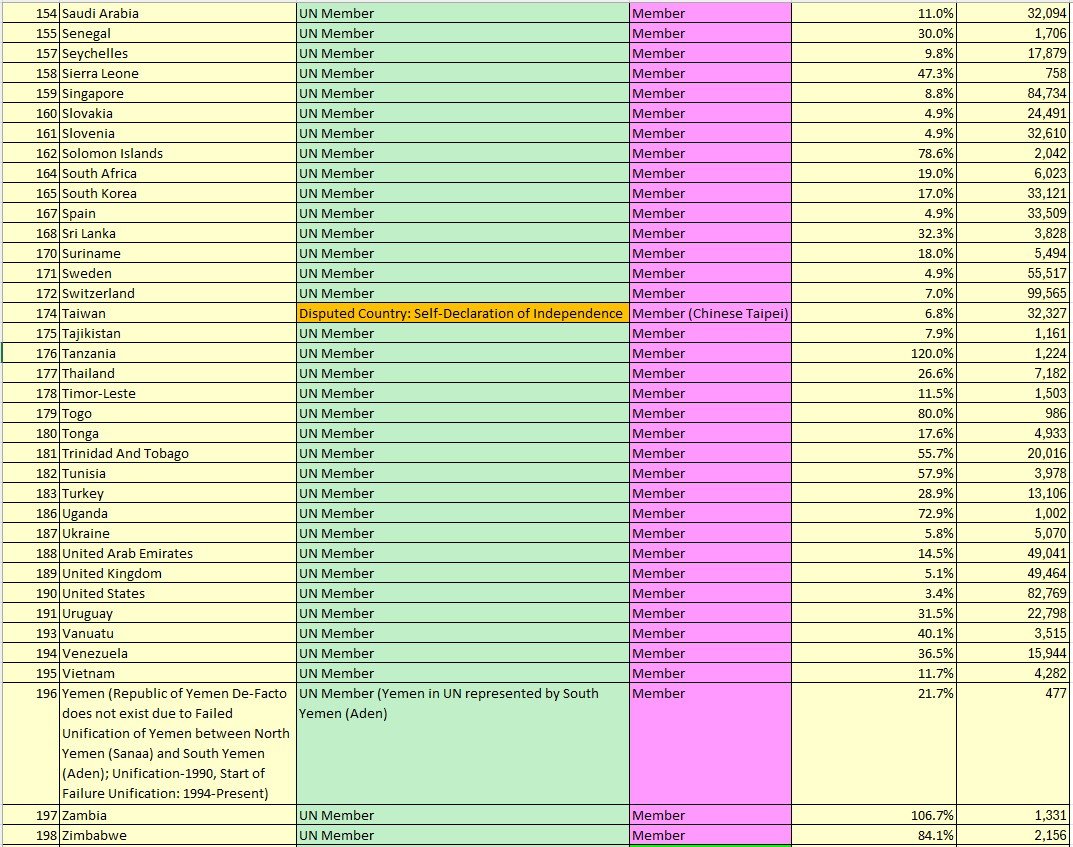Click the Slovakia country cell
The height and width of the screenshot is (847, 1073).
[x=178, y=113]
